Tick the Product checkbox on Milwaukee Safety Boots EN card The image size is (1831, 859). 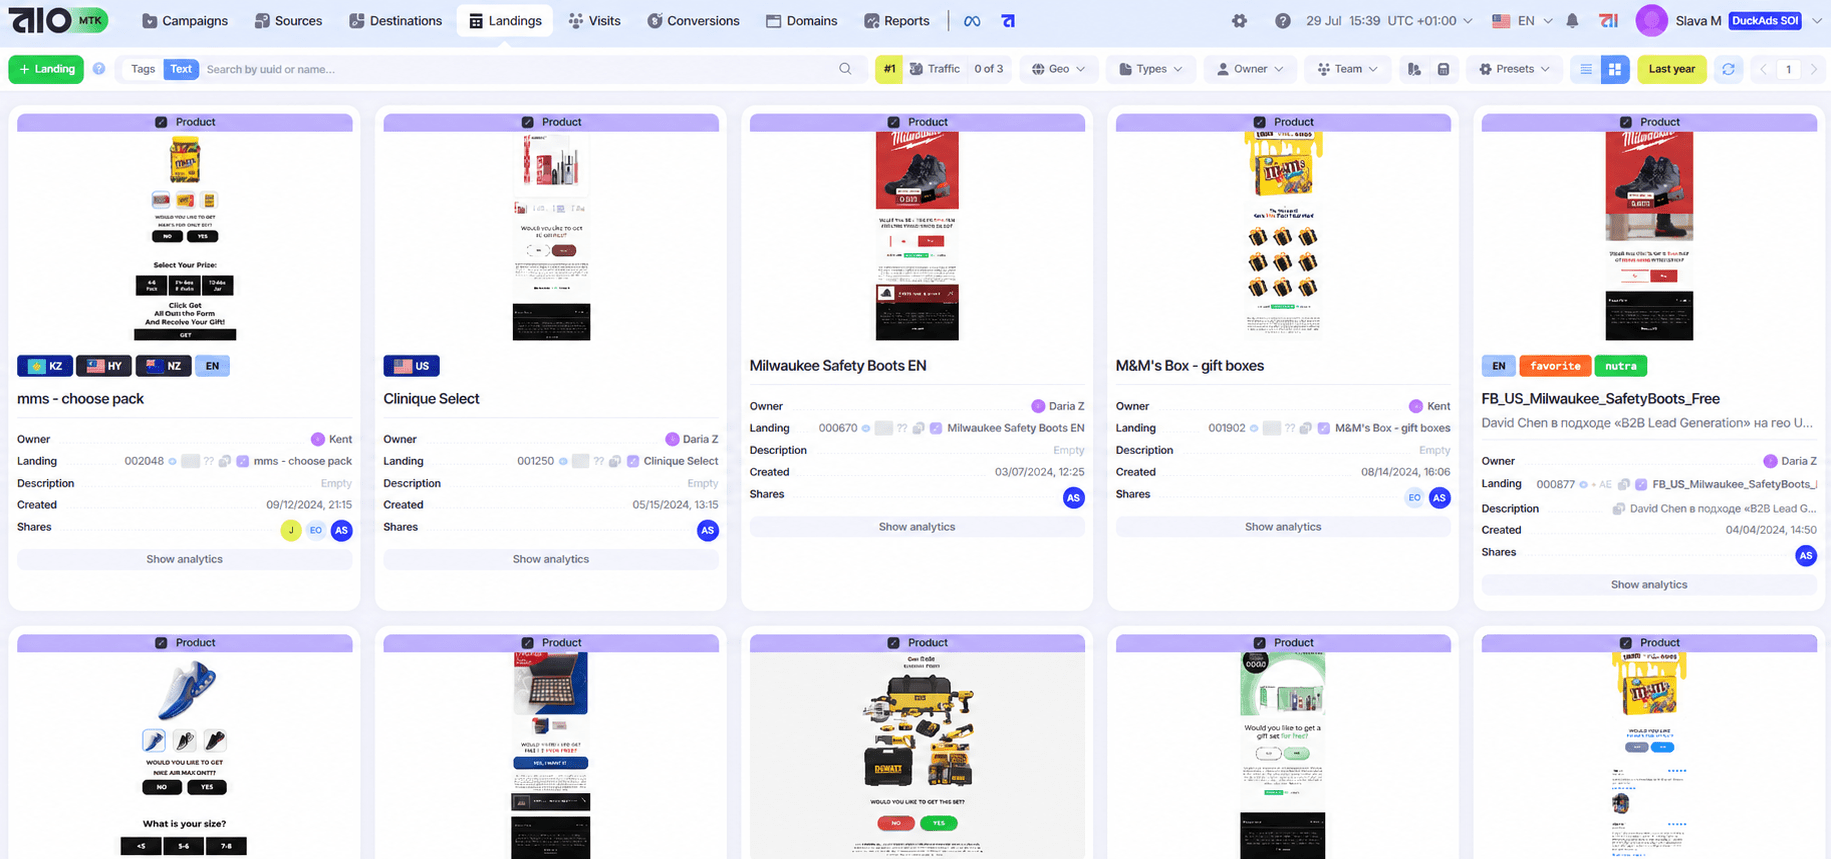click(893, 122)
